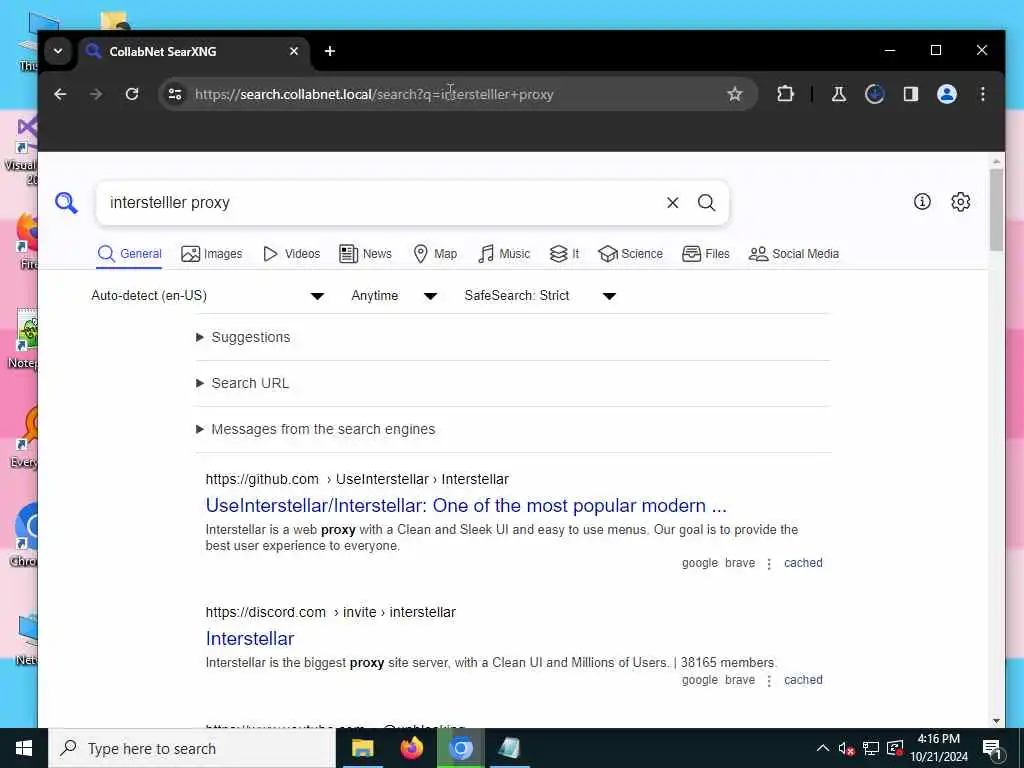Open cached version of Discord result
This screenshot has height=768, width=1024.
pos(803,680)
